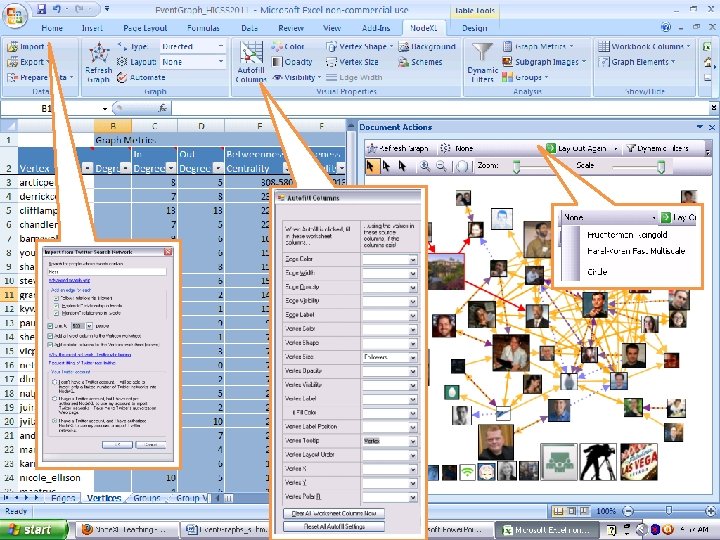720x540 pixels.
Task: Click the Color icon in Visual Properties
Action: click(x=277, y=46)
